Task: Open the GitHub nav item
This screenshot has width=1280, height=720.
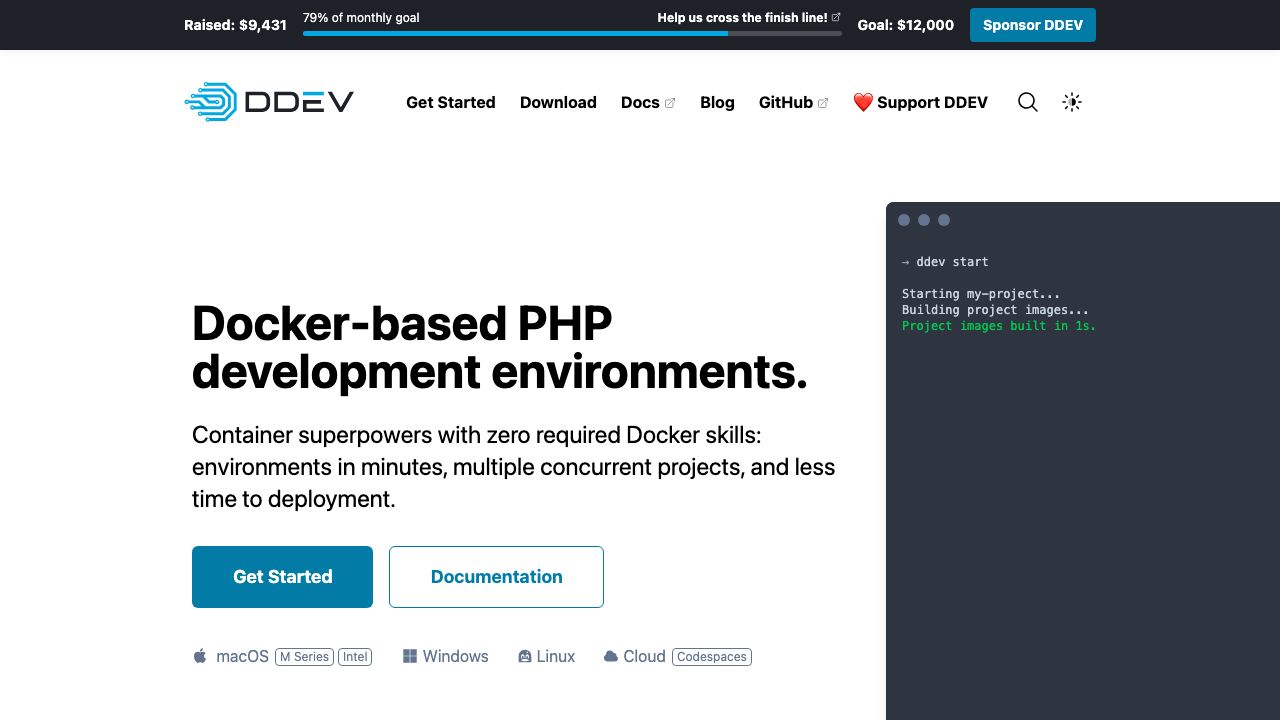Action: (x=786, y=102)
